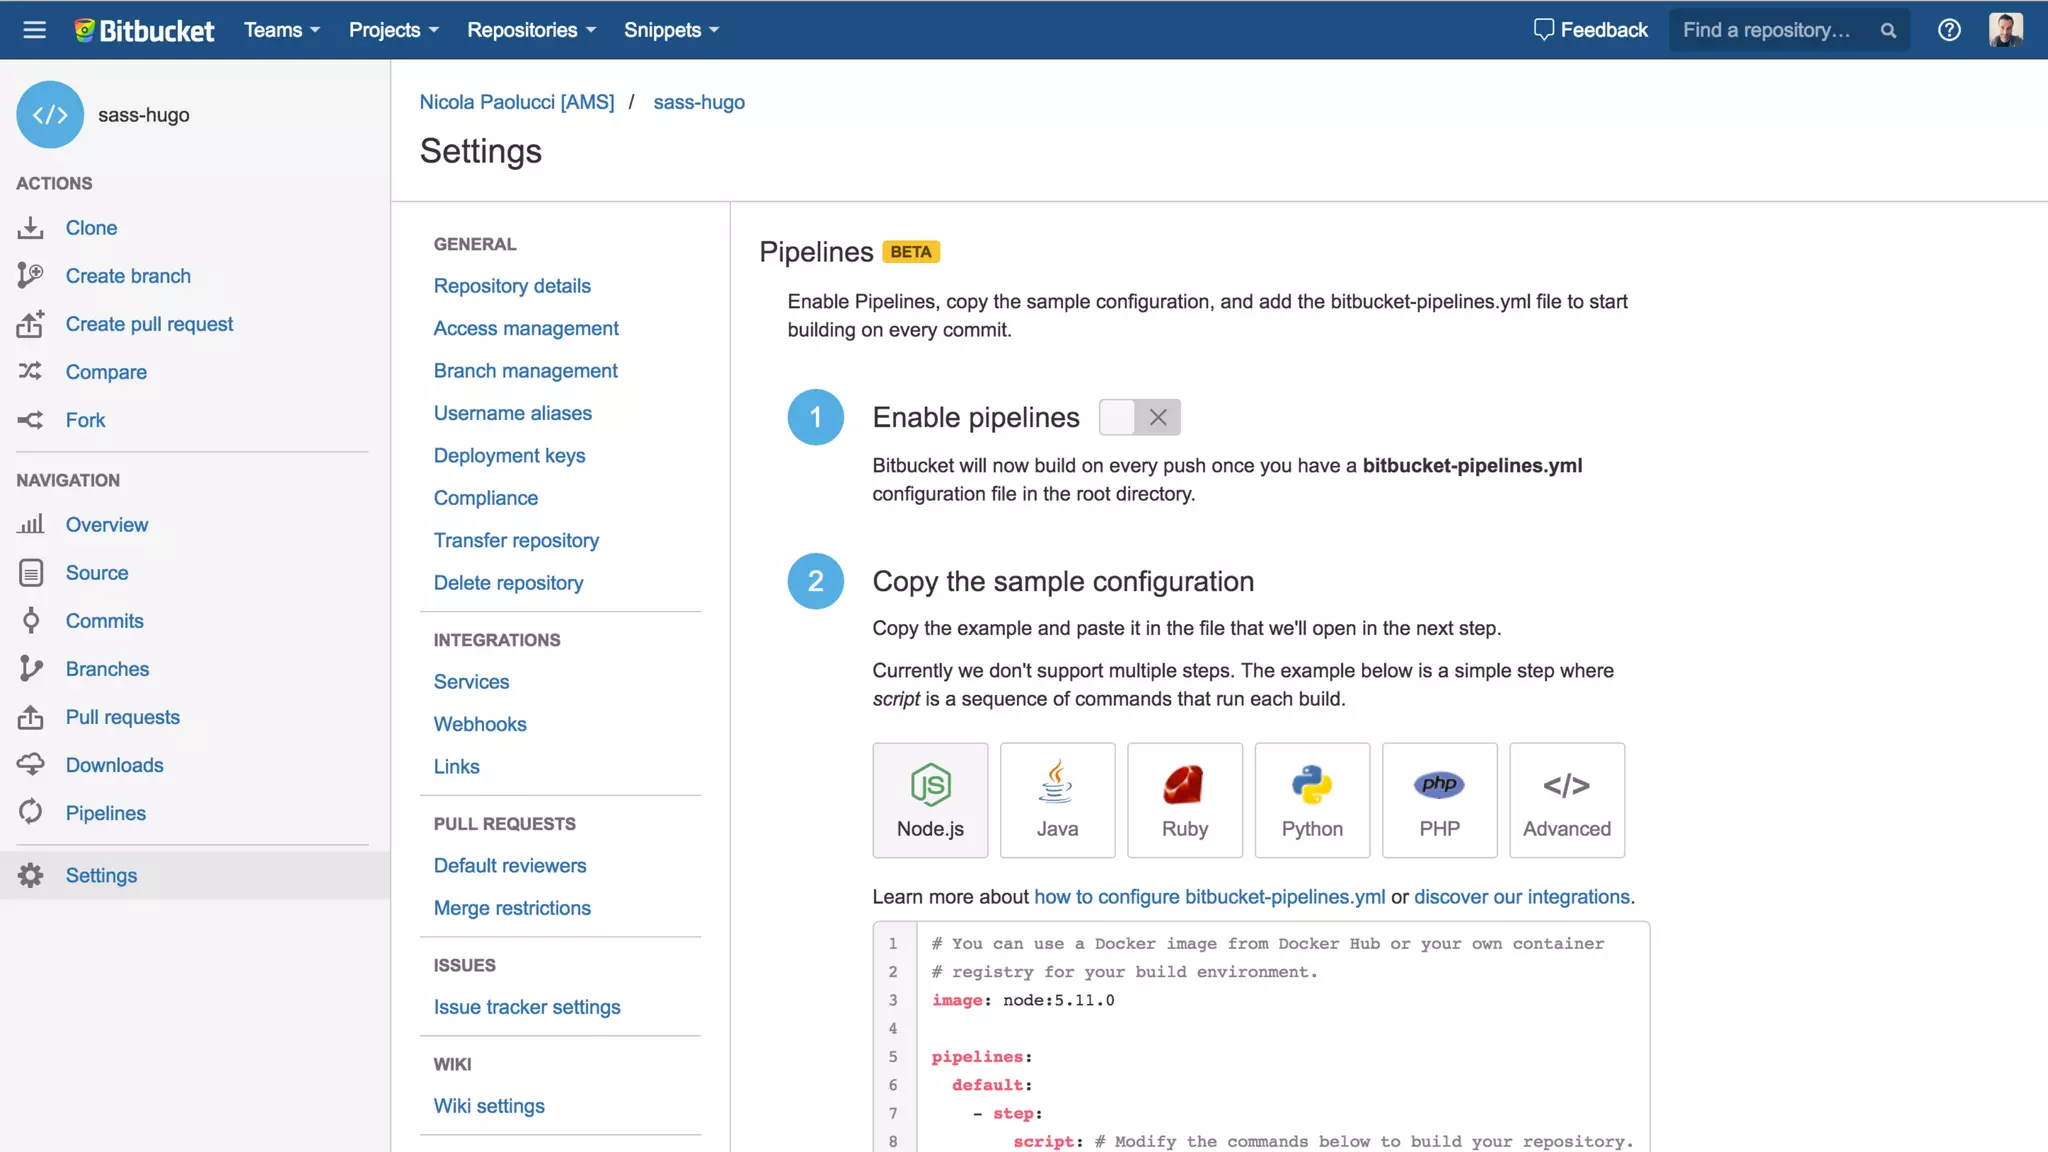Go to Pipelines in sidebar navigation

pyautogui.click(x=105, y=813)
